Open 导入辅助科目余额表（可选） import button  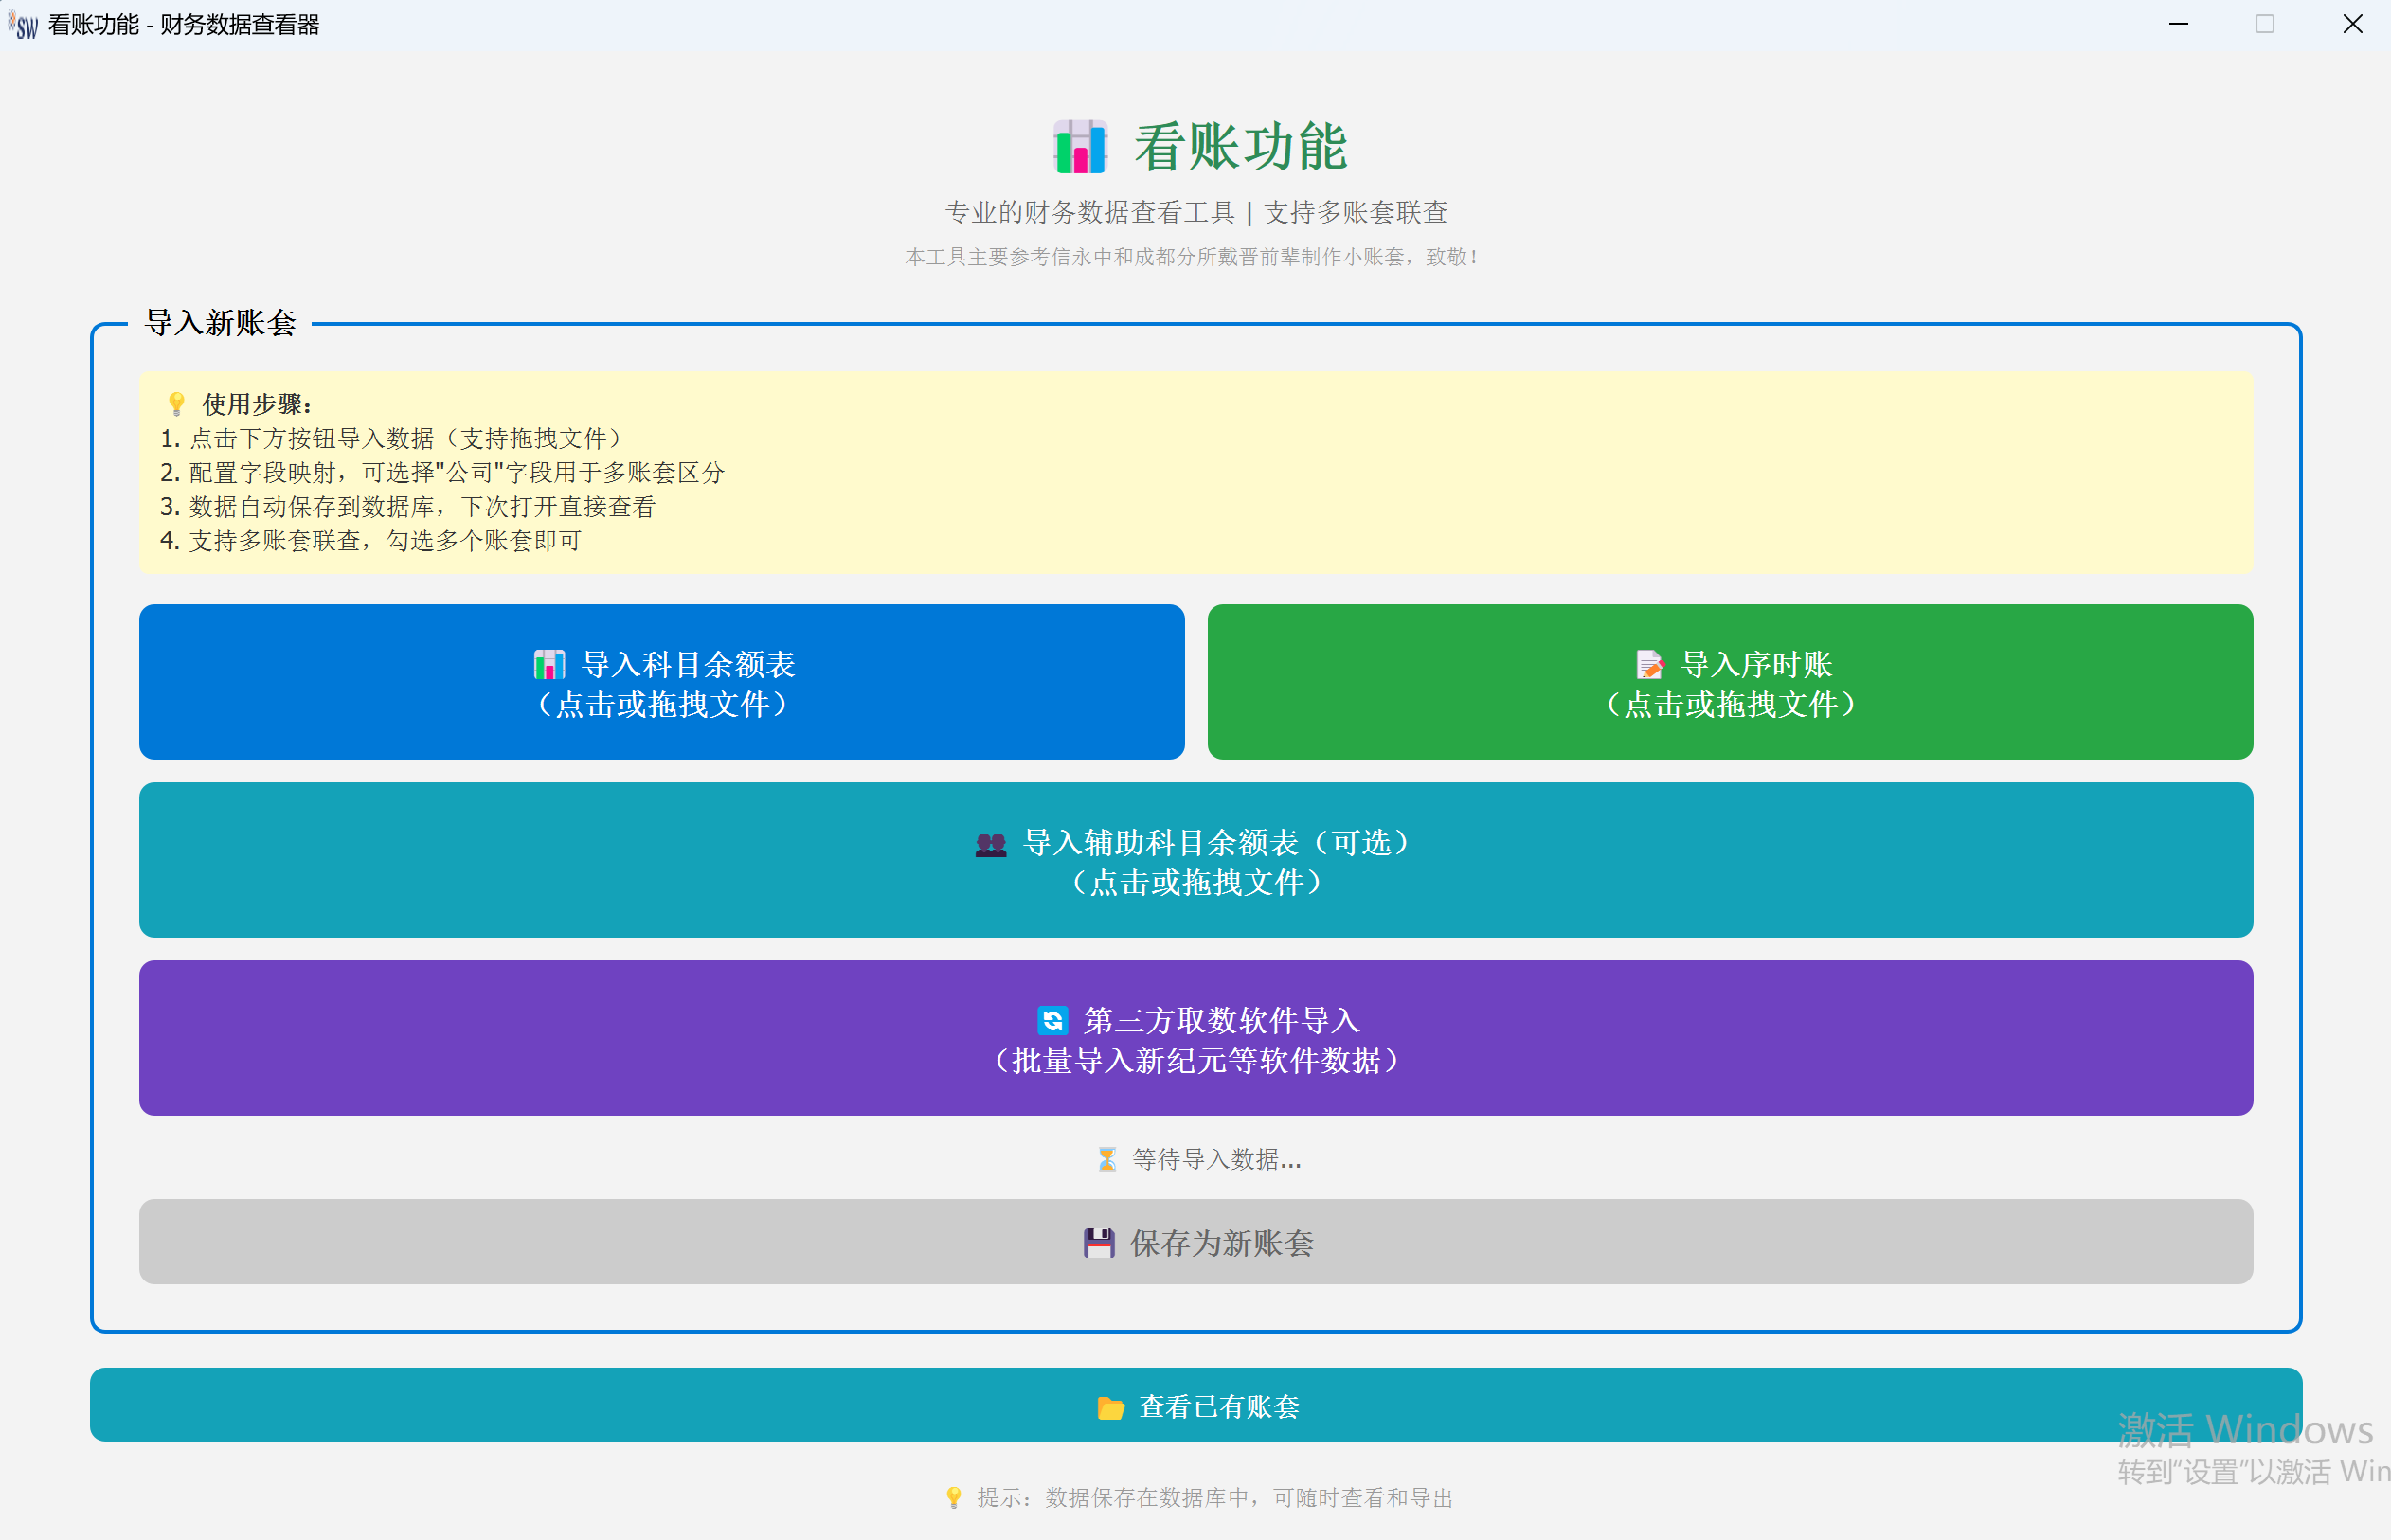1195,860
